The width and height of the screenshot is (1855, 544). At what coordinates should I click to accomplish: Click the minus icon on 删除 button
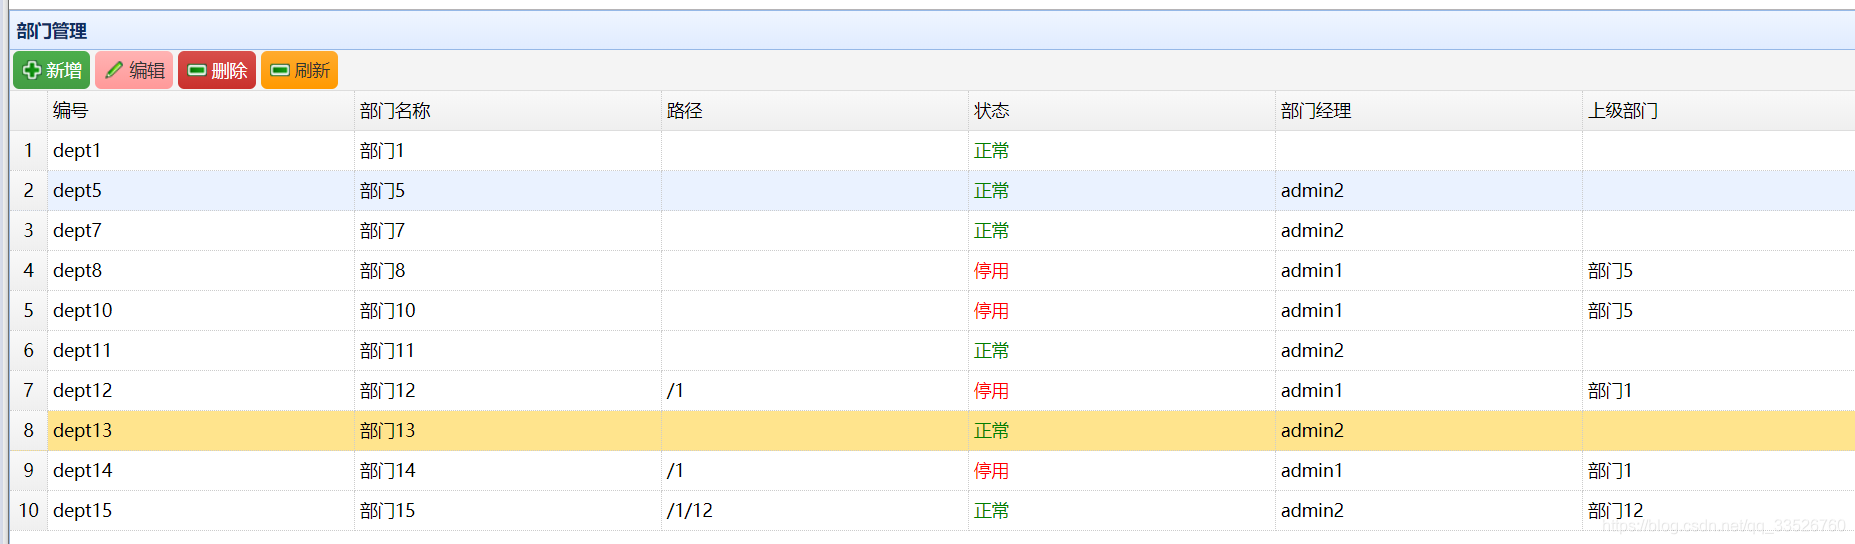point(197,70)
